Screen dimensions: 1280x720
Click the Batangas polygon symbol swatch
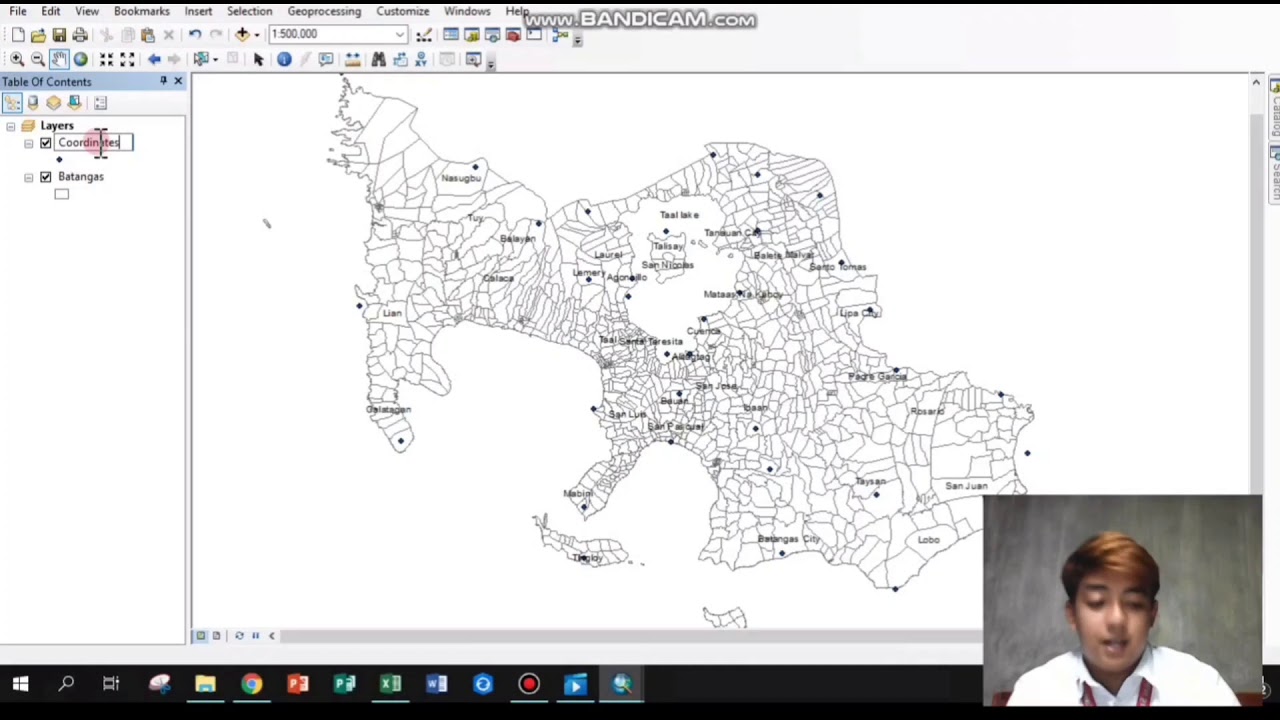(x=62, y=195)
